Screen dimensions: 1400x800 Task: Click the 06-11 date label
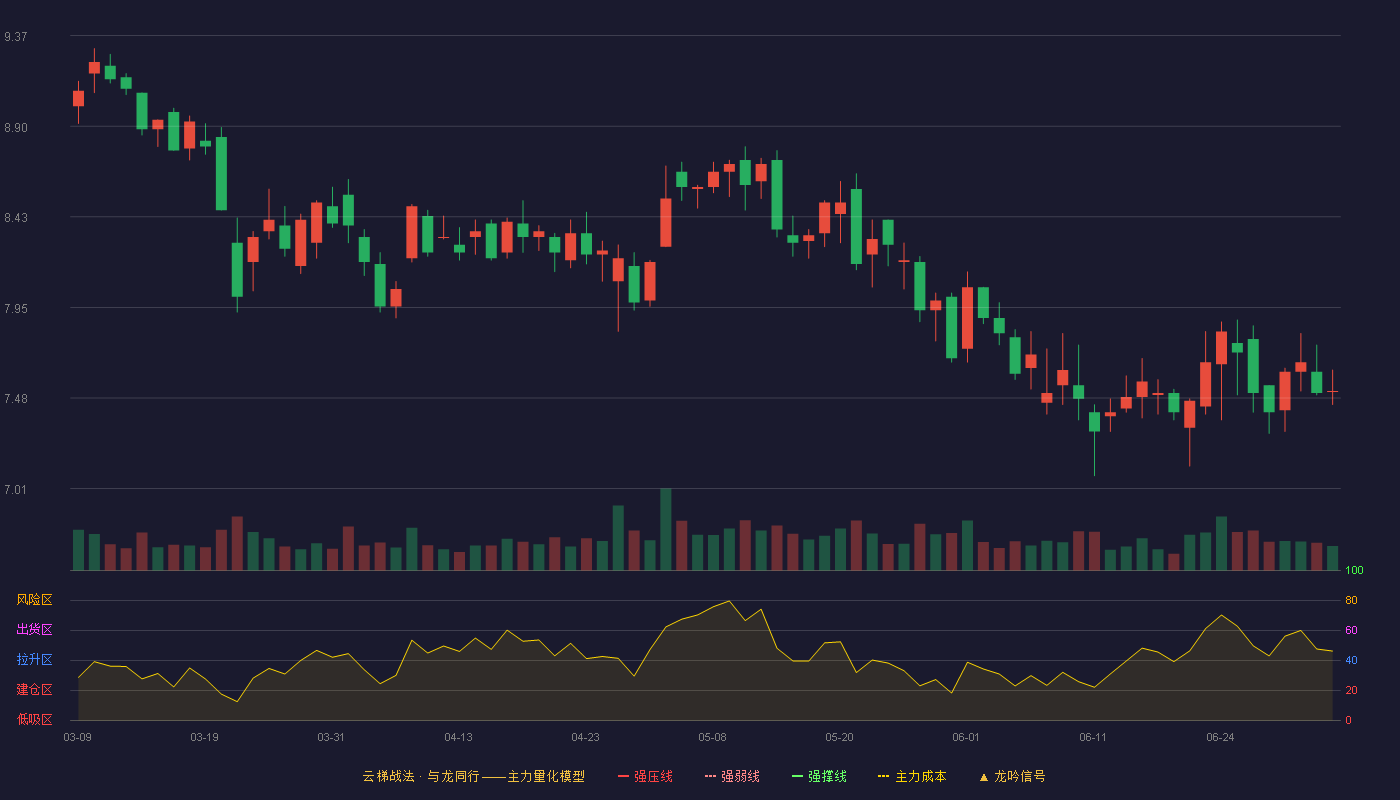pyautogui.click(x=1094, y=737)
